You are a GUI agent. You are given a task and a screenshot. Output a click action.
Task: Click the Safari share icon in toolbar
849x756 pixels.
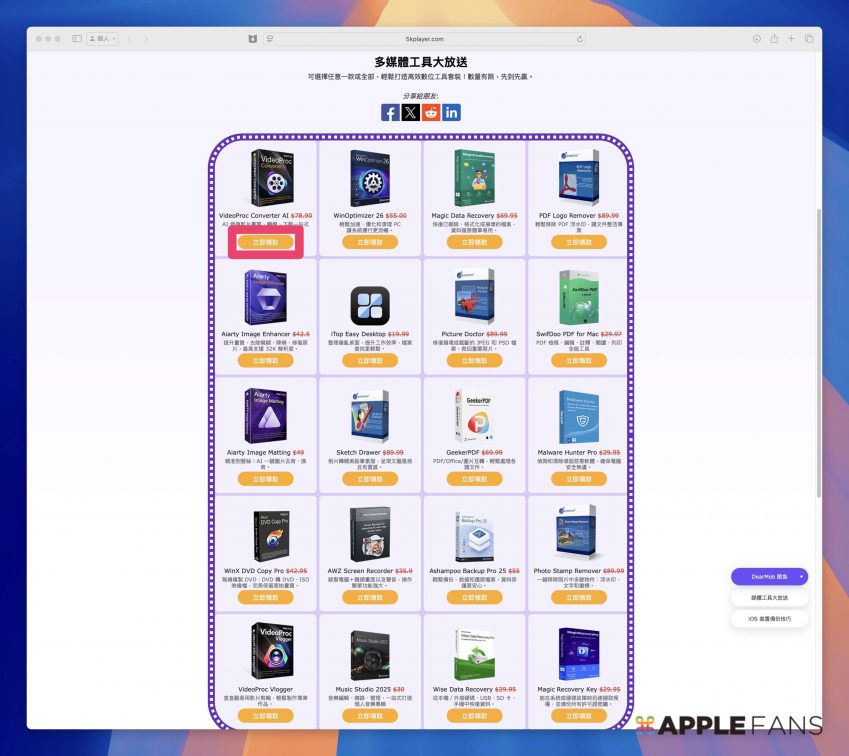click(x=774, y=39)
